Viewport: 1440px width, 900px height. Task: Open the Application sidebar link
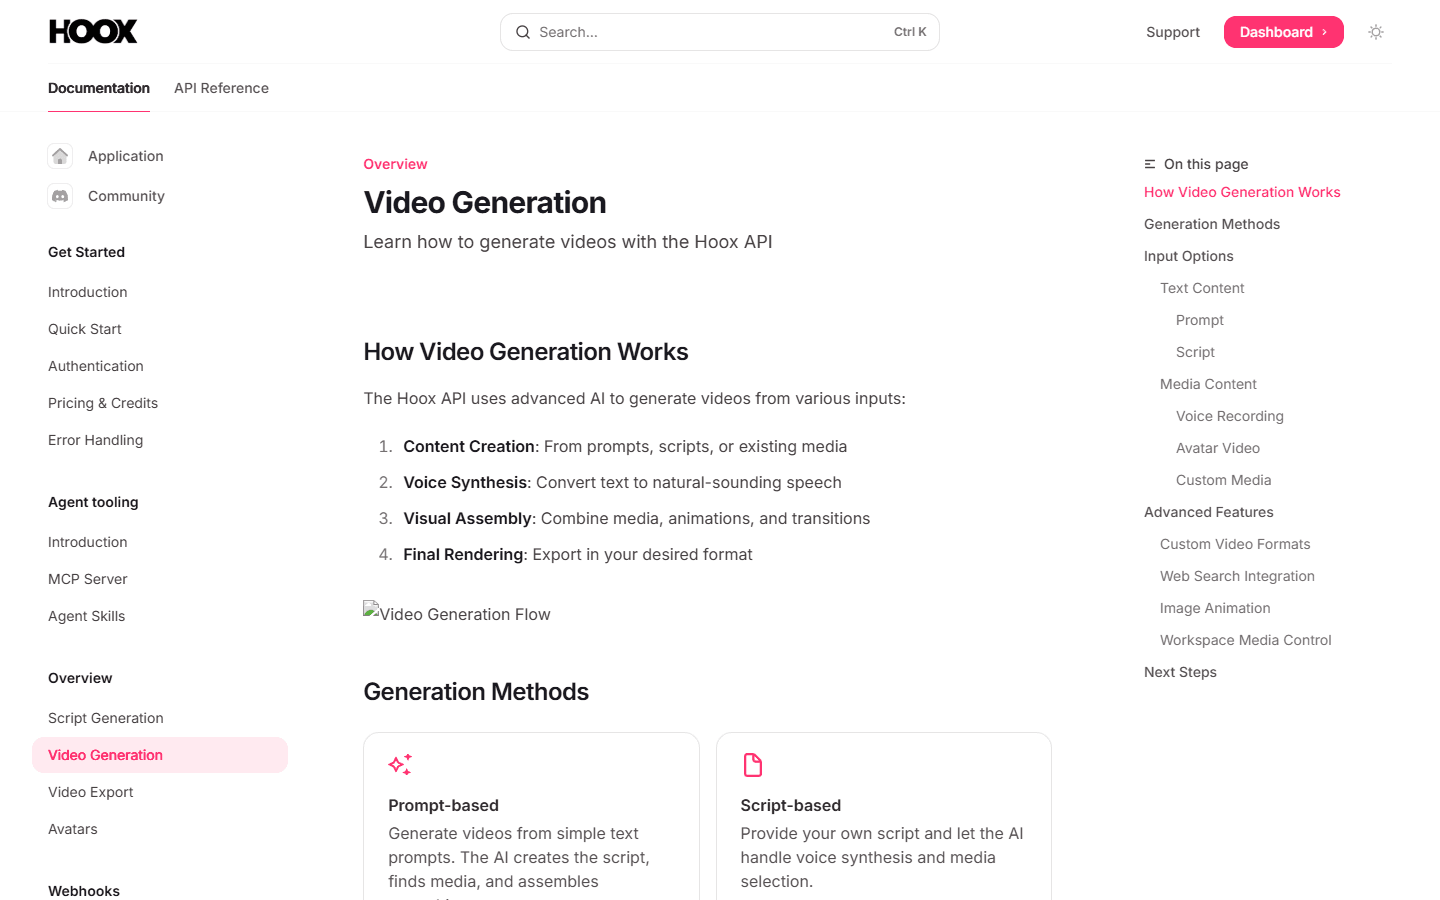pyautogui.click(x=126, y=156)
